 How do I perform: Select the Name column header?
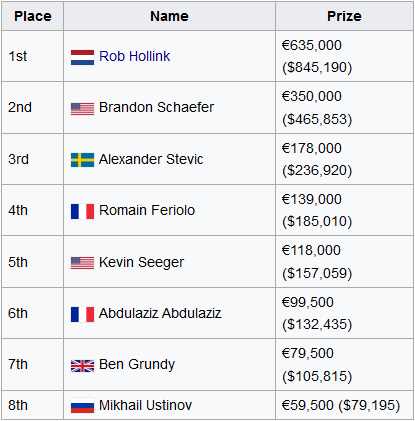point(169,16)
